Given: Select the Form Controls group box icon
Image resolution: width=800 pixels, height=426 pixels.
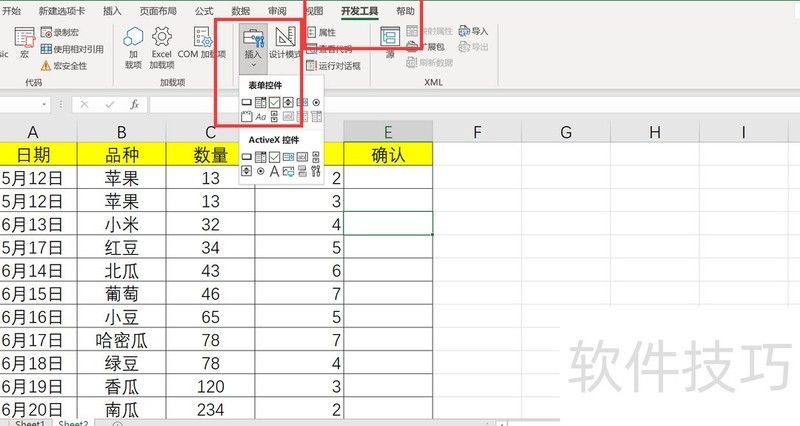Looking at the screenshot, I should [x=246, y=117].
